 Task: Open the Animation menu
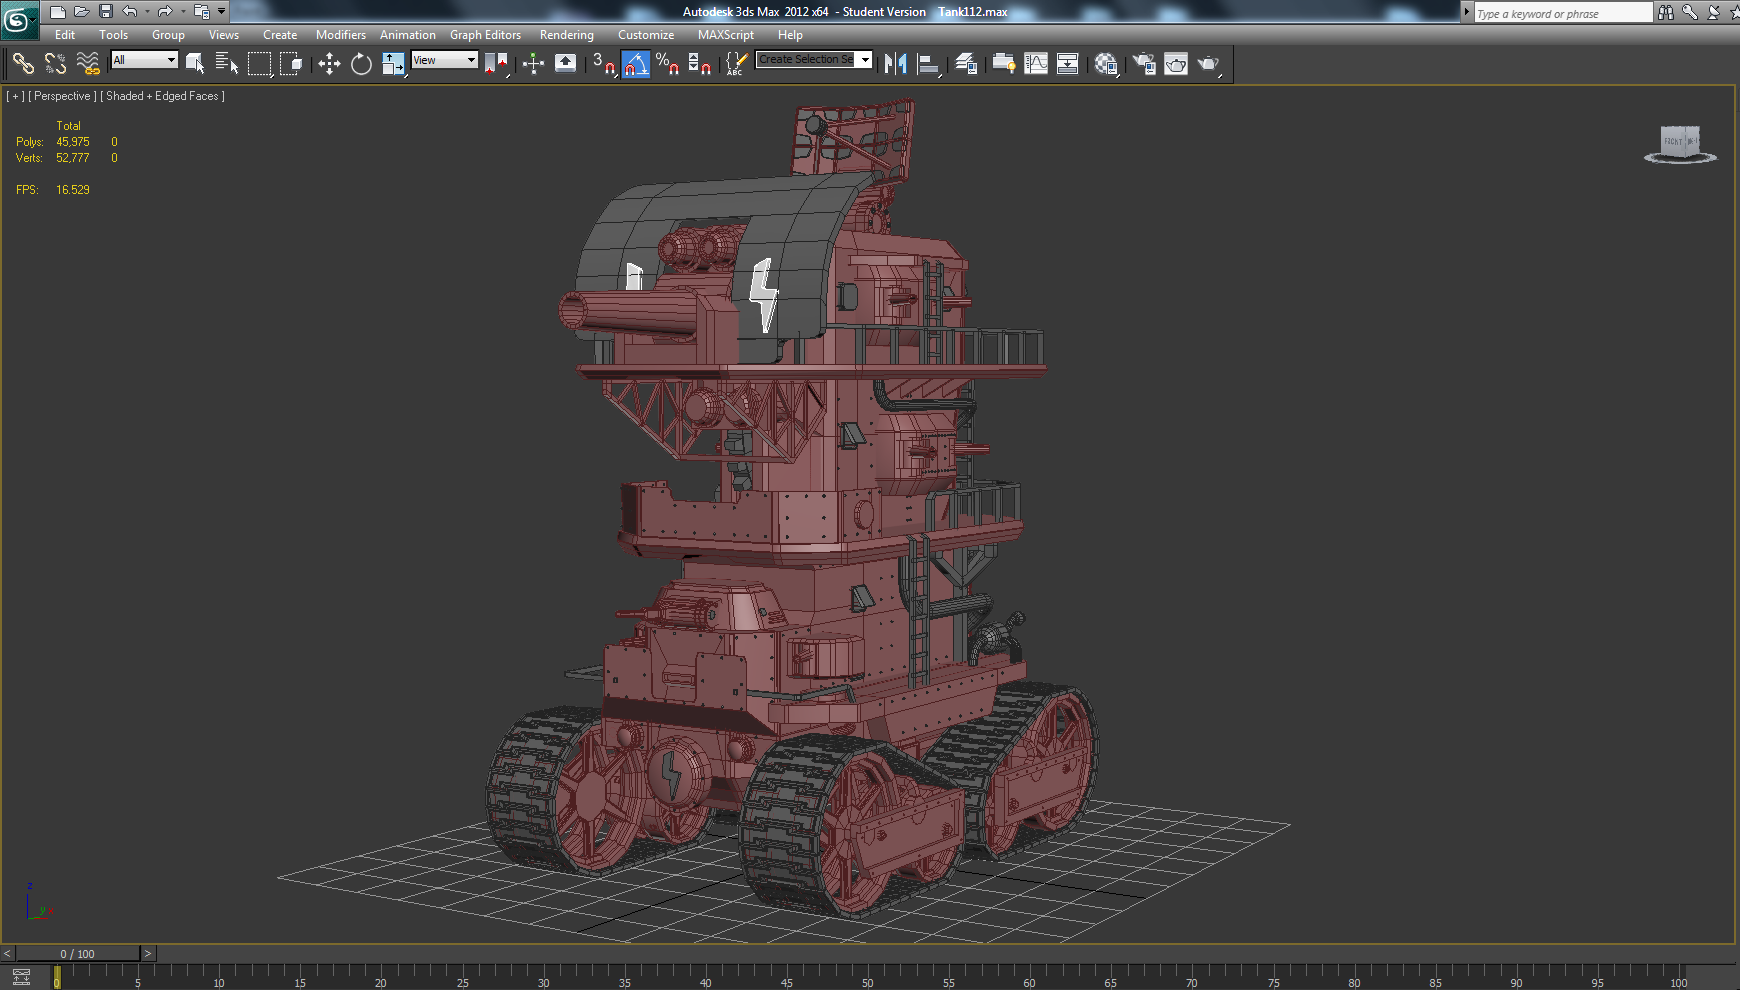[x=408, y=35]
